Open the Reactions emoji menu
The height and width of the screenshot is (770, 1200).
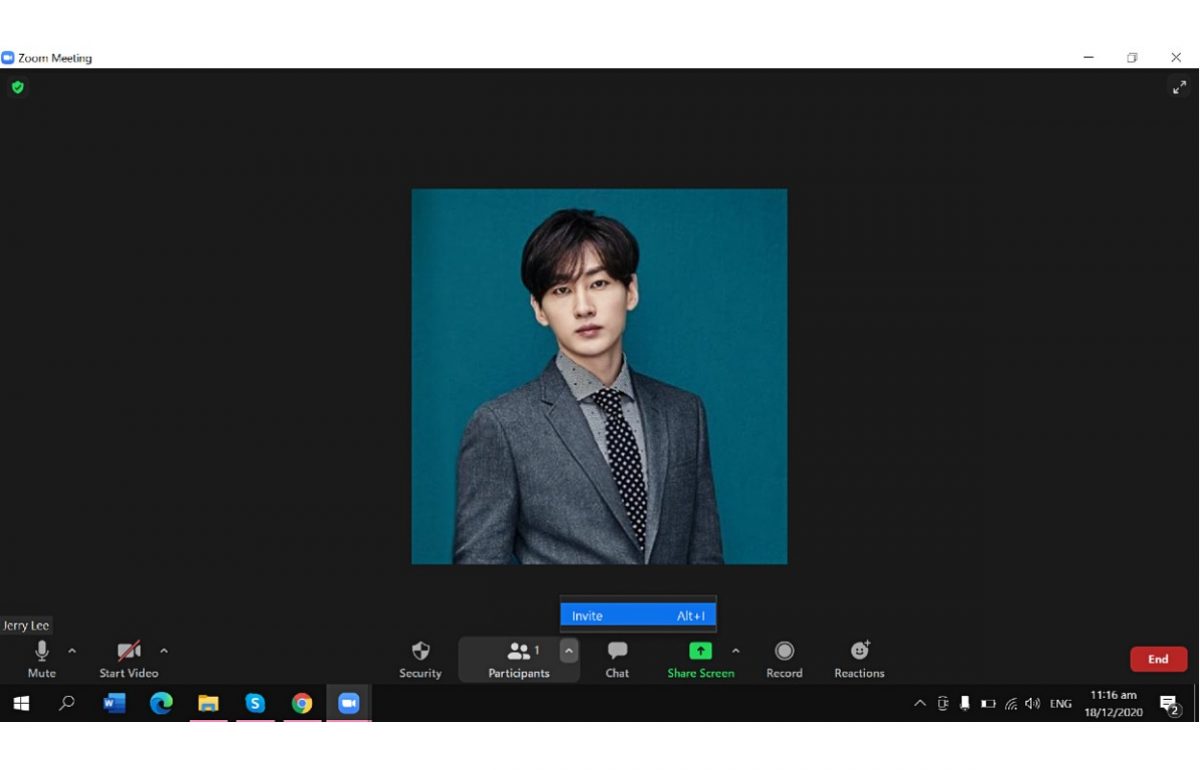click(x=859, y=659)
